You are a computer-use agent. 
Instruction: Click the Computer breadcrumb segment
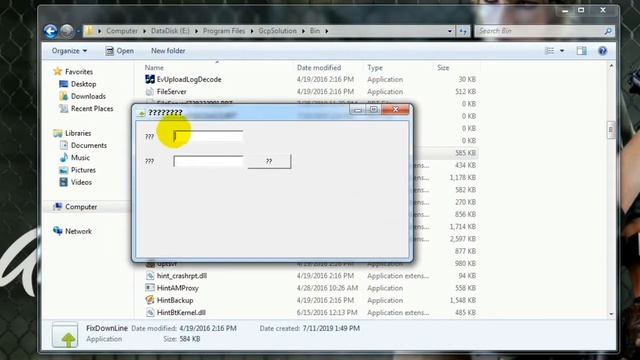[122, 31]
